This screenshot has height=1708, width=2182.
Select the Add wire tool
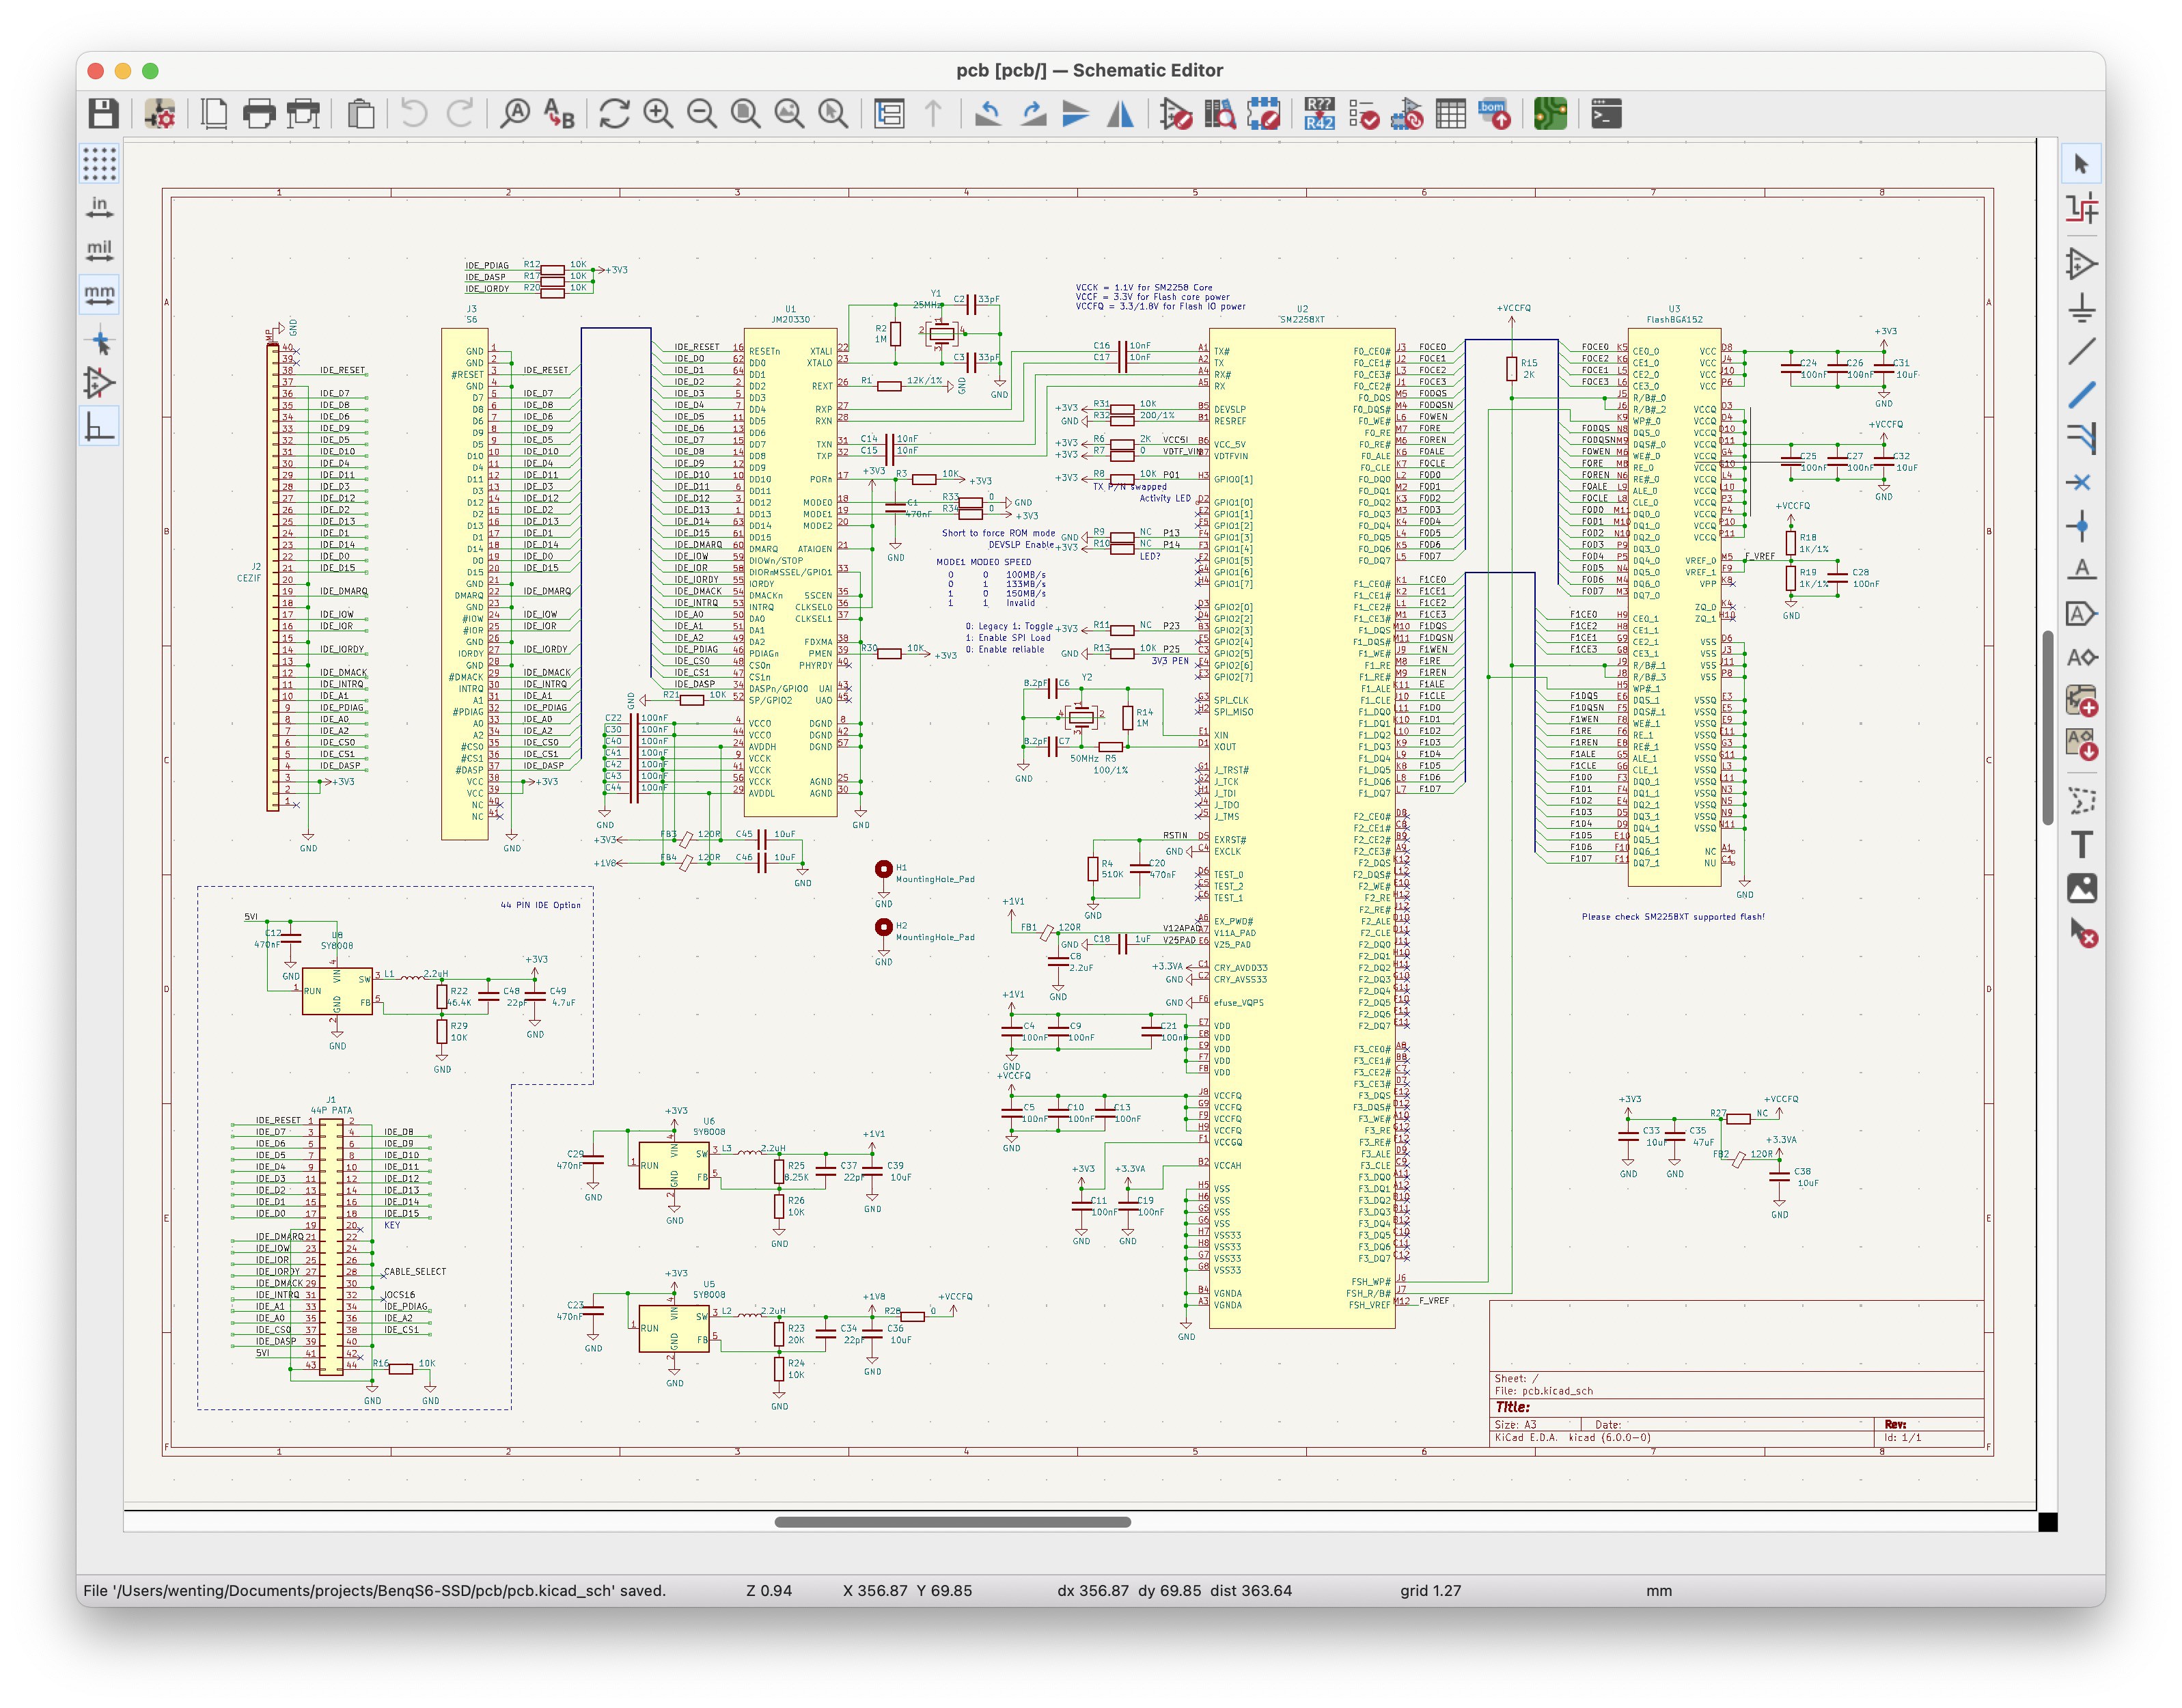[2081, 351]
